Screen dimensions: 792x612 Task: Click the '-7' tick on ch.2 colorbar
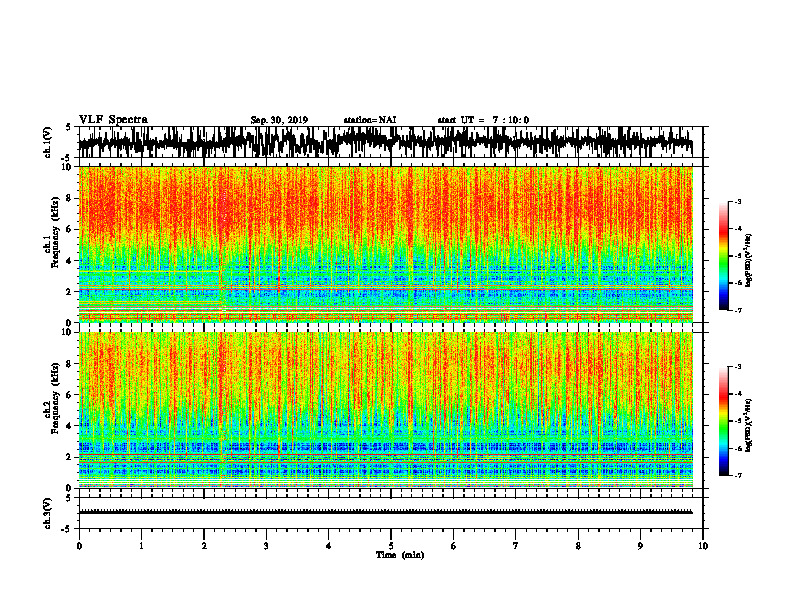(738, 476)
